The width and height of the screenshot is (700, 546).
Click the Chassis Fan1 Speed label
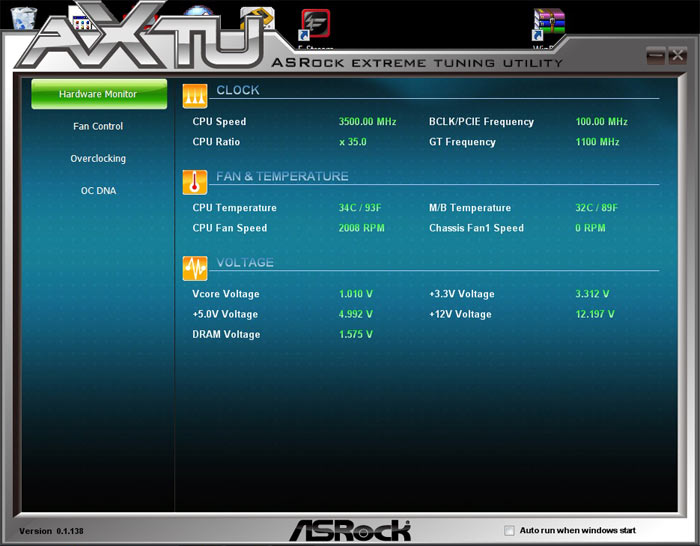476,228
